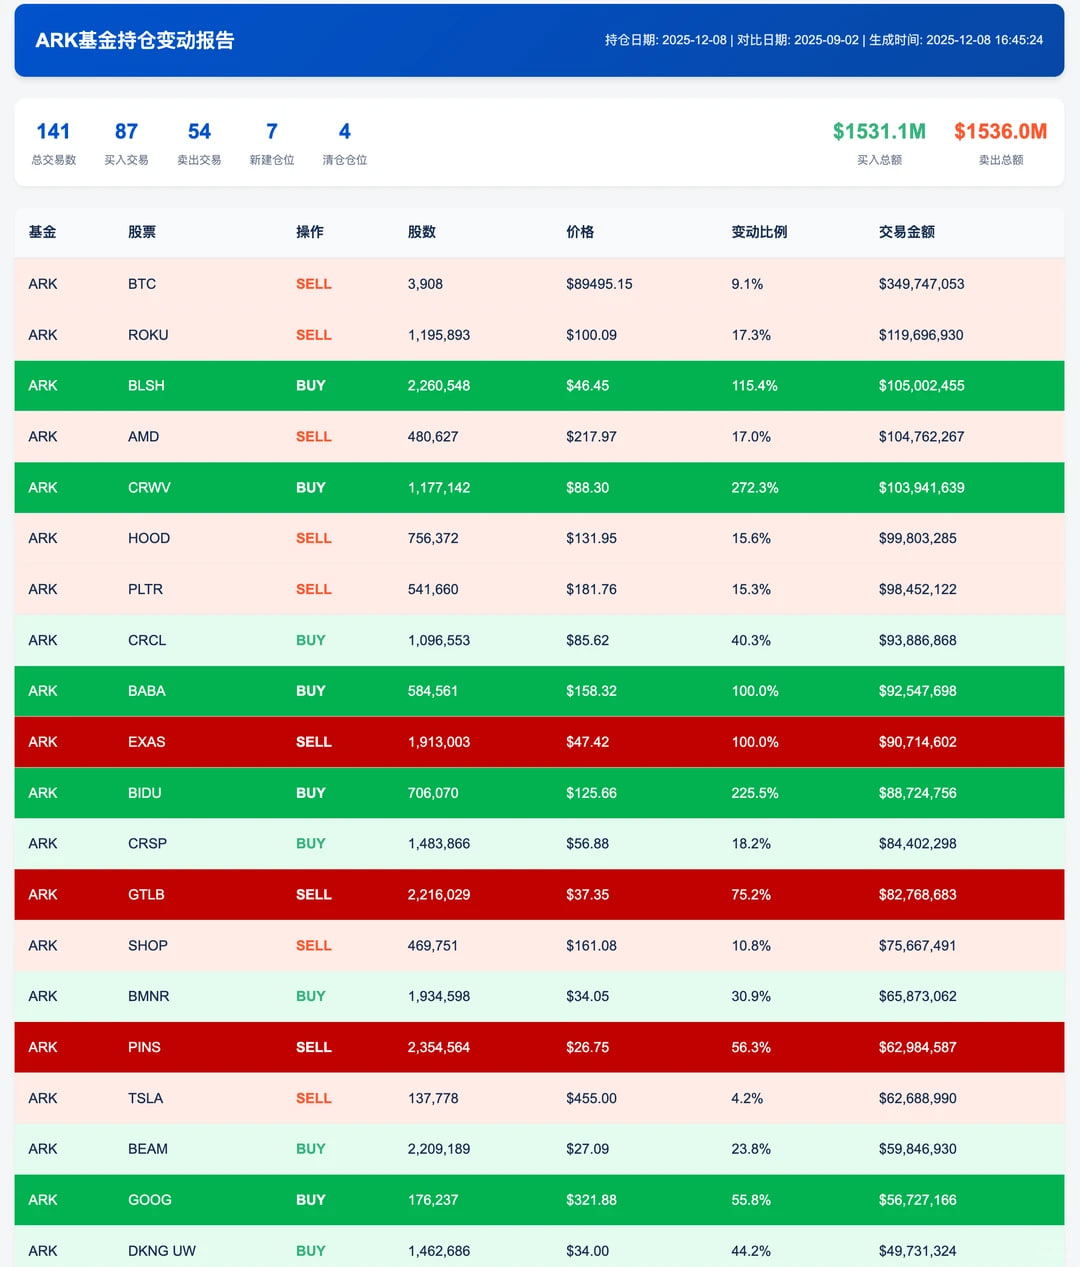Click the 操作 column header
This screenshot has height=1267, width=1080.
pos(310,232)
